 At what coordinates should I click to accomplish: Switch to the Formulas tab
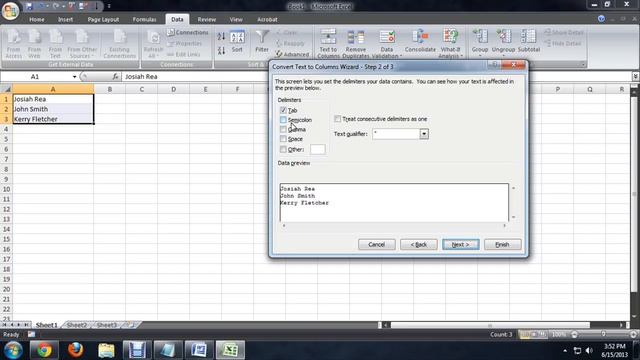(144, 19)
